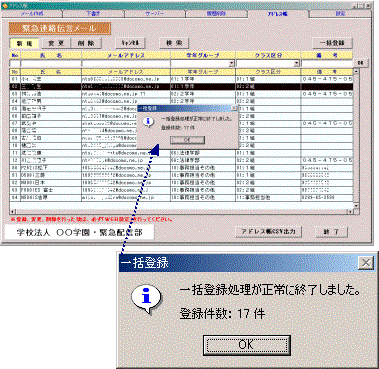This screenshot has height=369, width=379.
Task: Open the 下書き tab
Action: 93,14
